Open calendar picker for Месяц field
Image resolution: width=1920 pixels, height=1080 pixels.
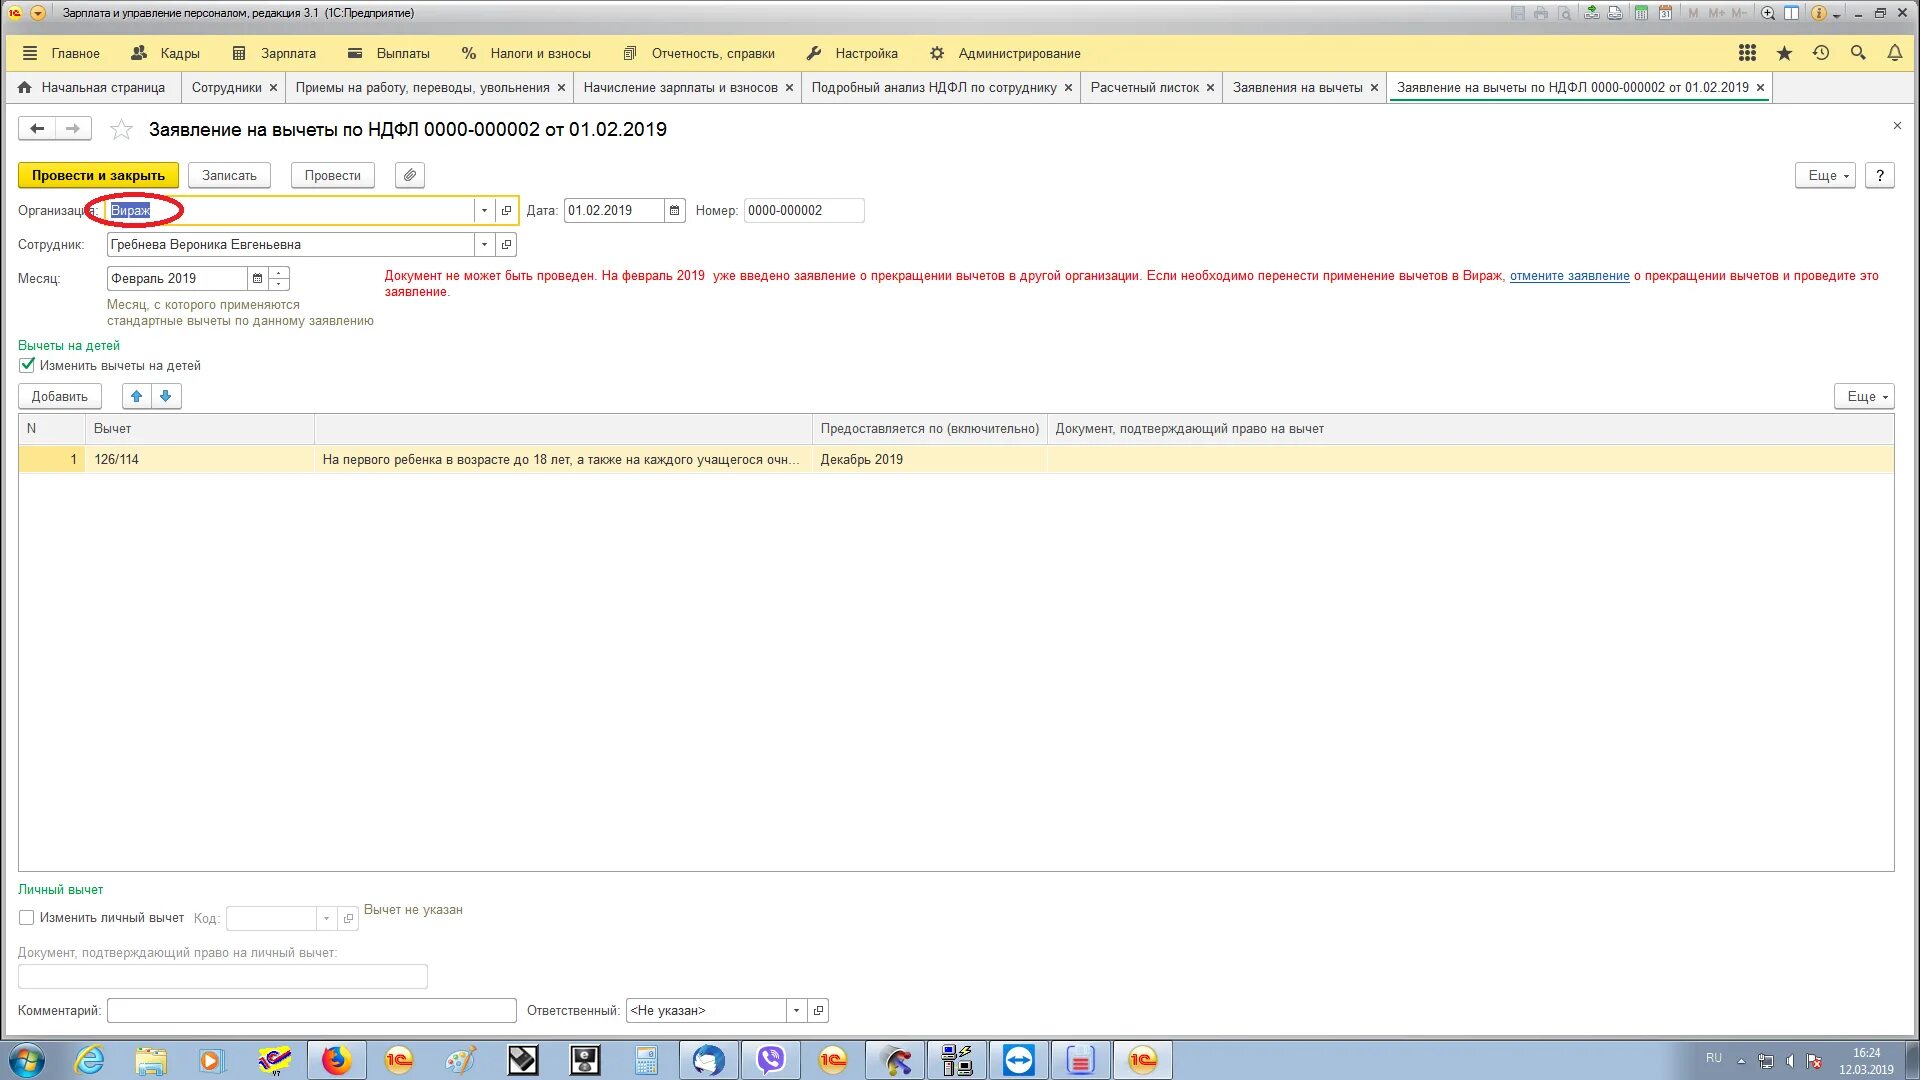click(x=257, y=279)
